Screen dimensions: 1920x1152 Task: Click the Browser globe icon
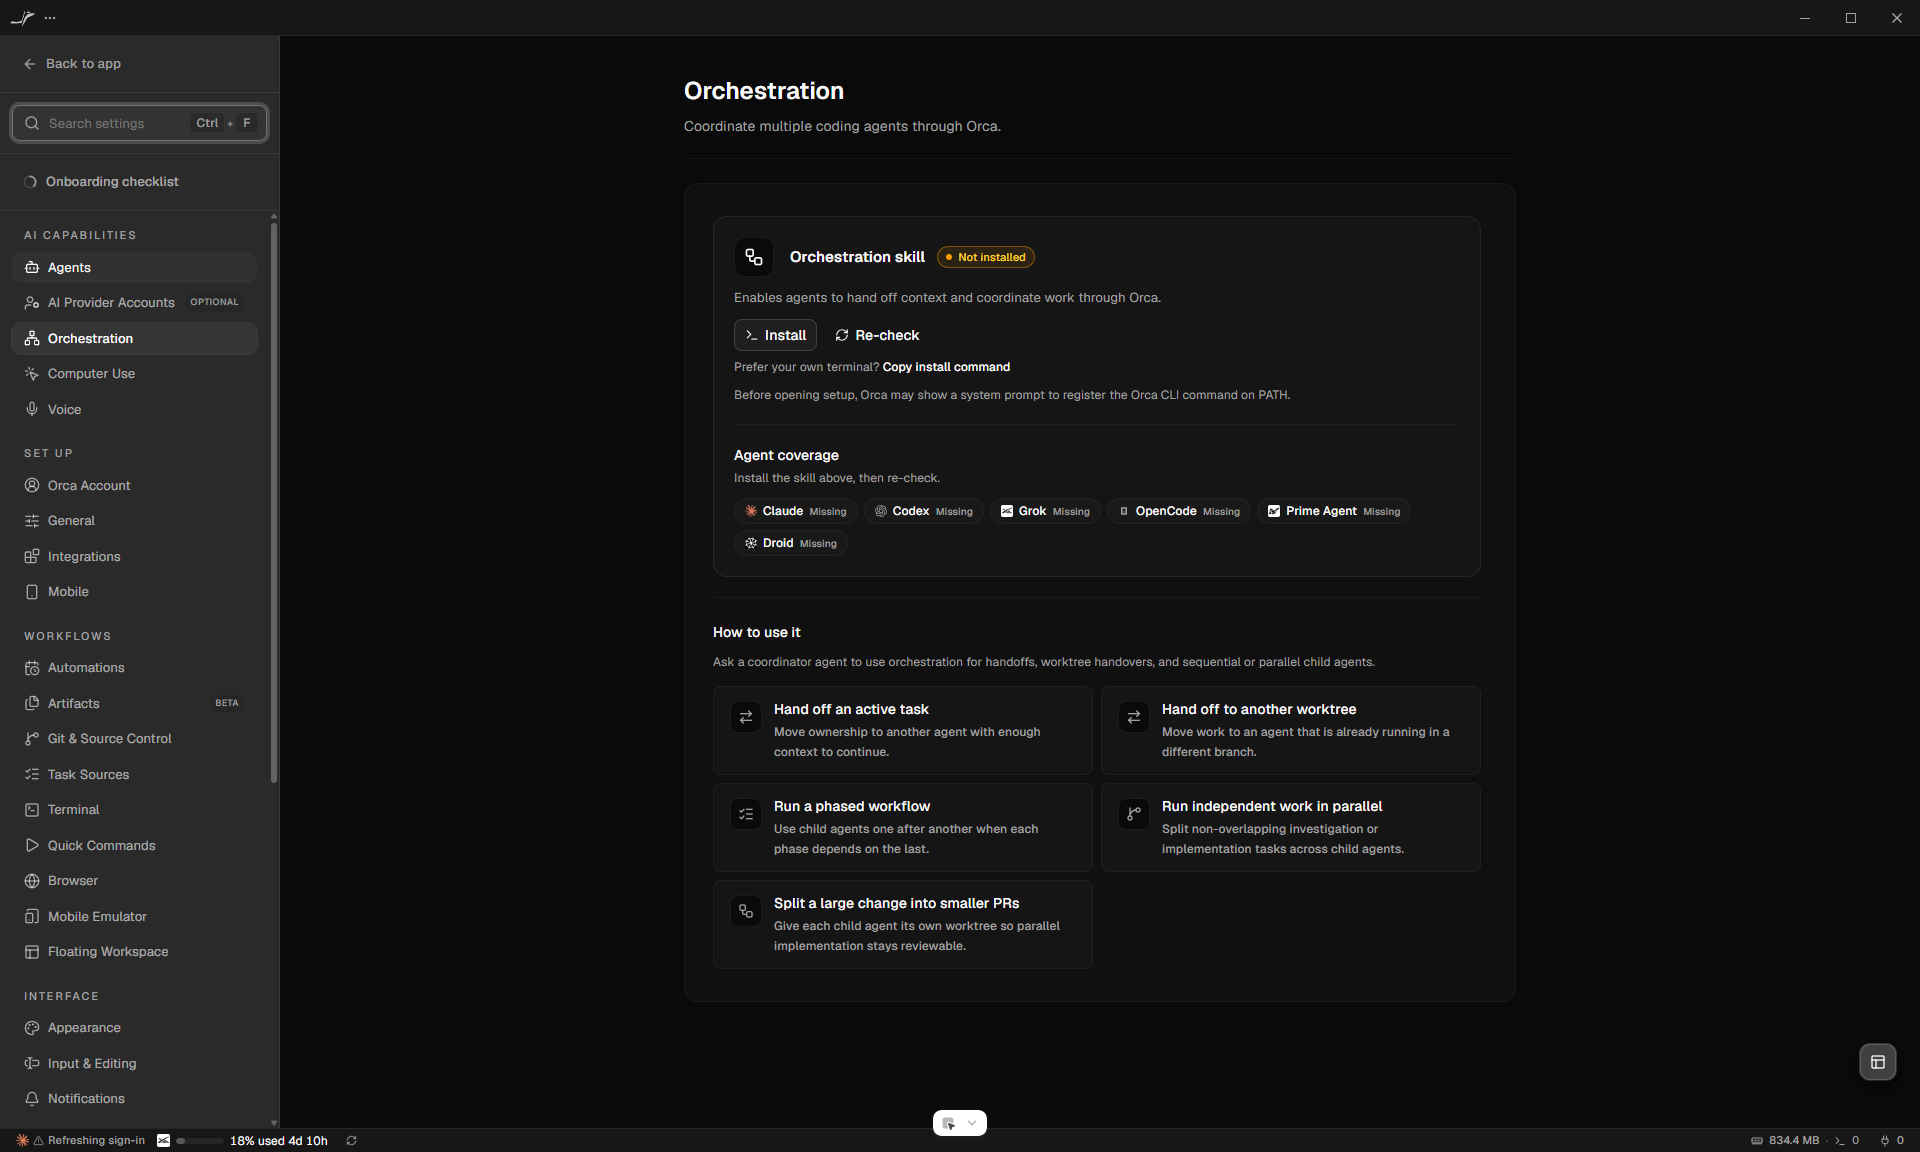[32, 881]
